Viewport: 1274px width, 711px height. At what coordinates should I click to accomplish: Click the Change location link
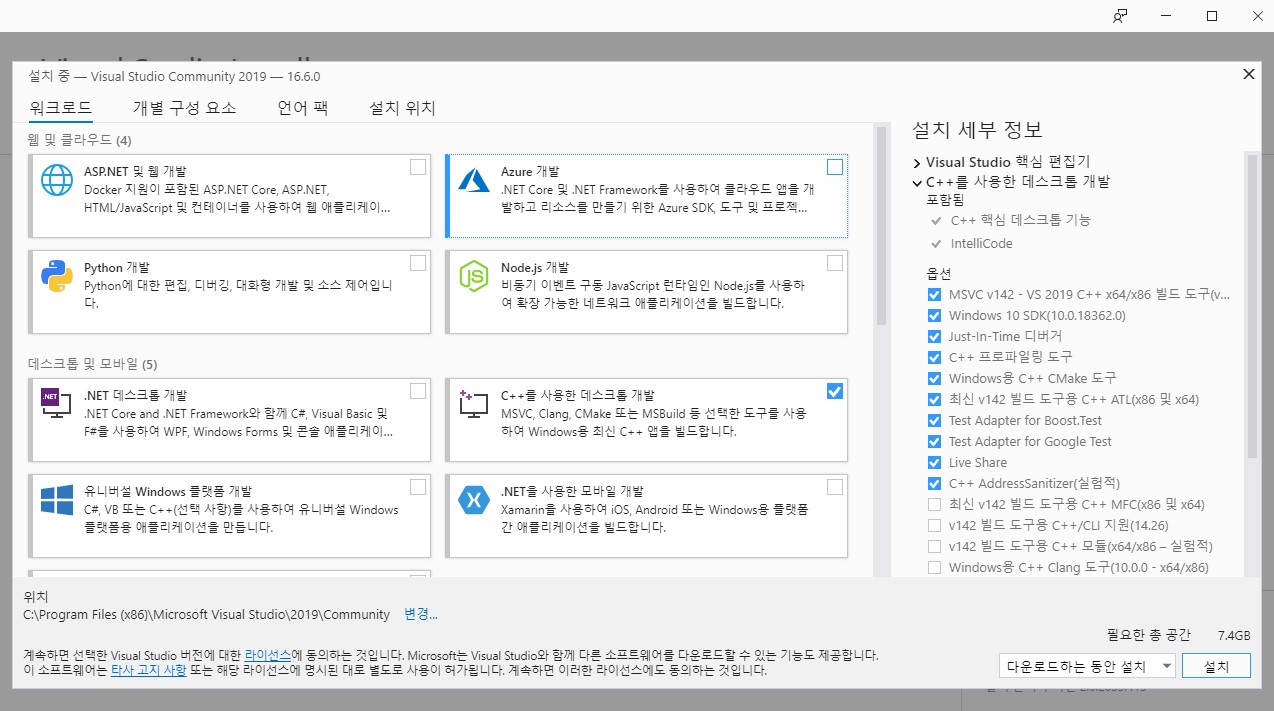point(421,614)
